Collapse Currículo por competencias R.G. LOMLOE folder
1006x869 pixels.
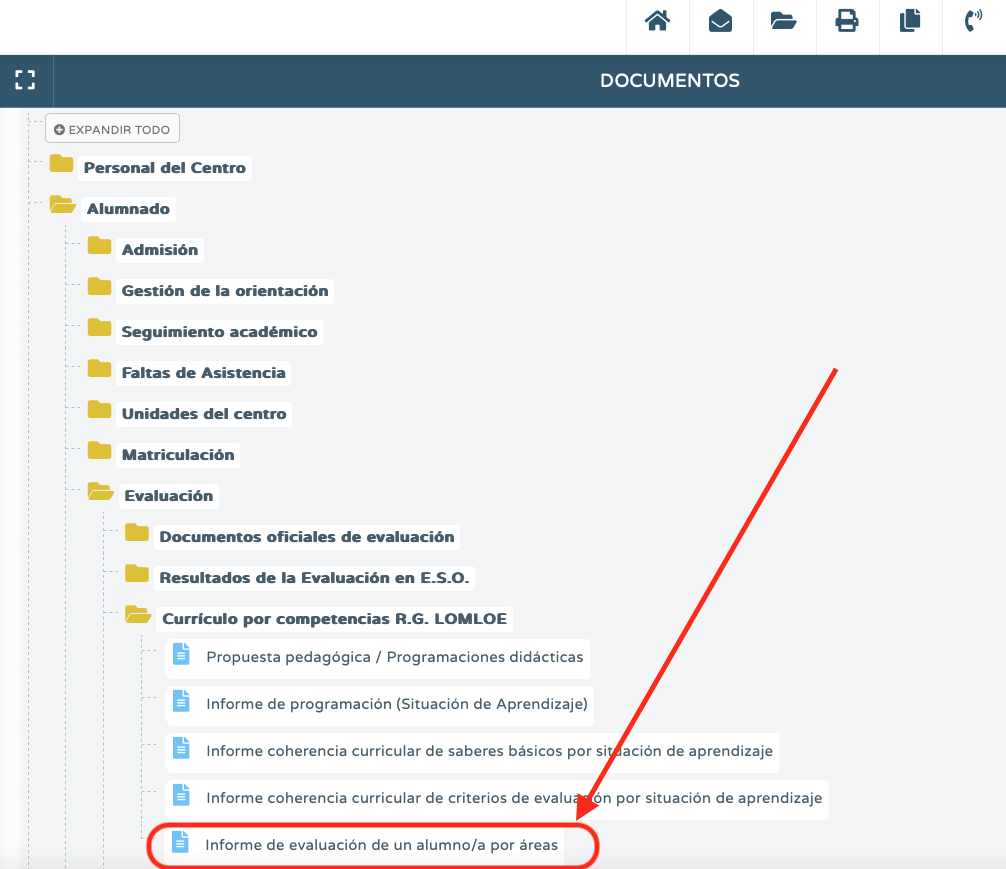coord(334,619)
